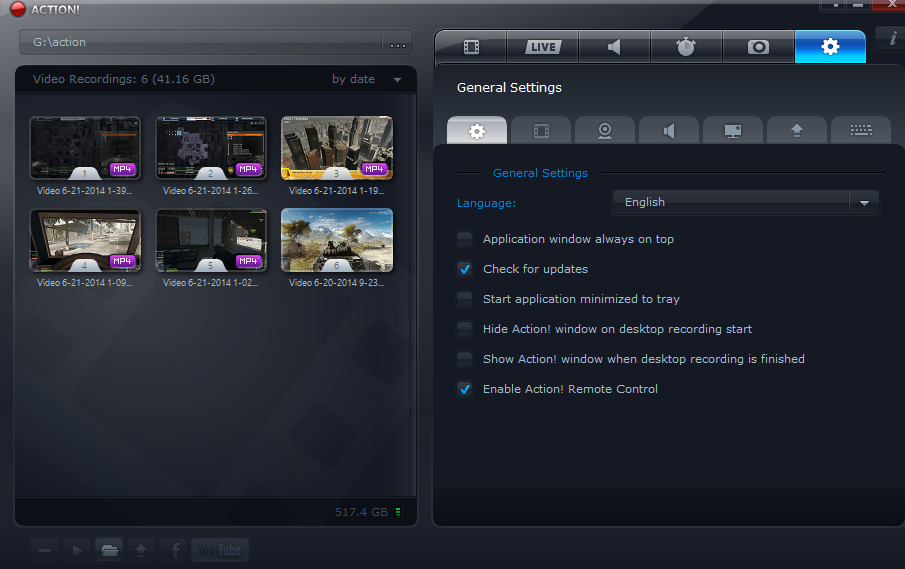Disable Enable Action! Remote Control
The image size is (905, 569).
point(465,389)
